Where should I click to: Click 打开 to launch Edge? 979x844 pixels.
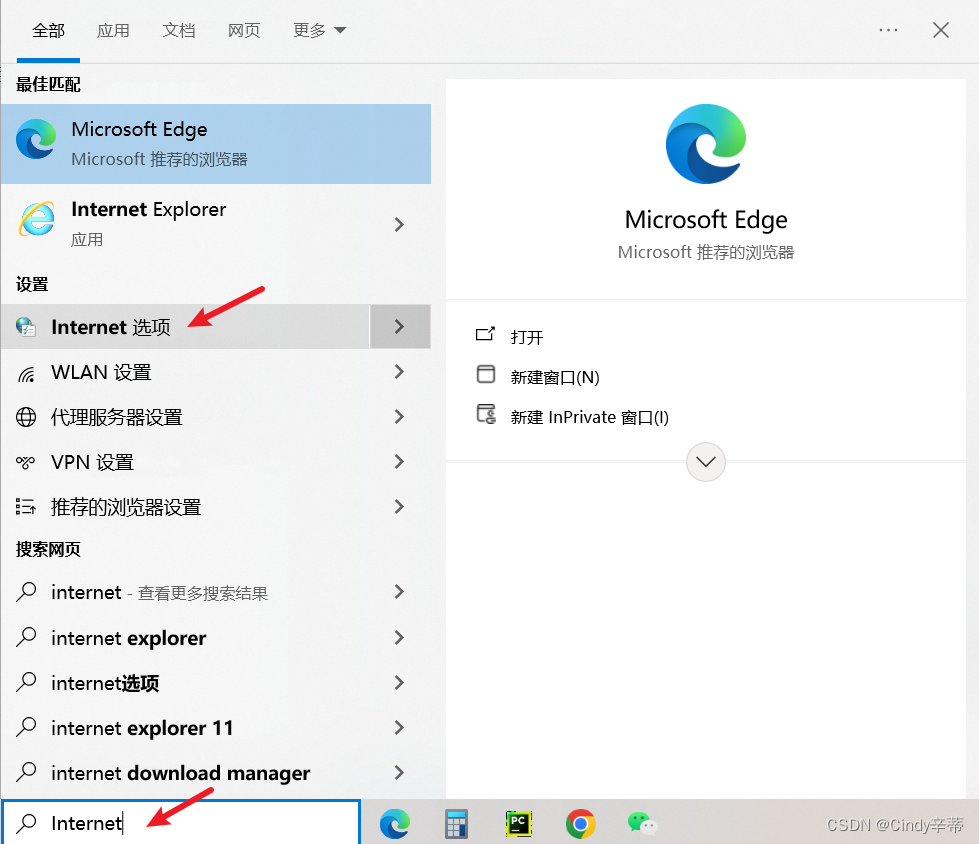(527, 337)
